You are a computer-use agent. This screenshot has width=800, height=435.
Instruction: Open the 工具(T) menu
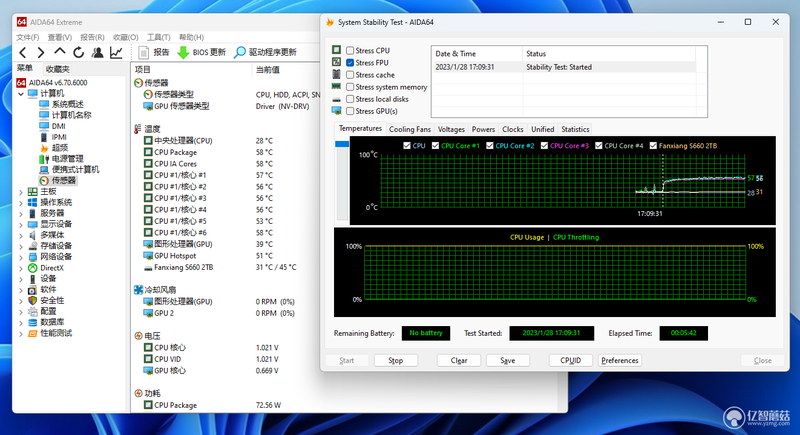159,37
